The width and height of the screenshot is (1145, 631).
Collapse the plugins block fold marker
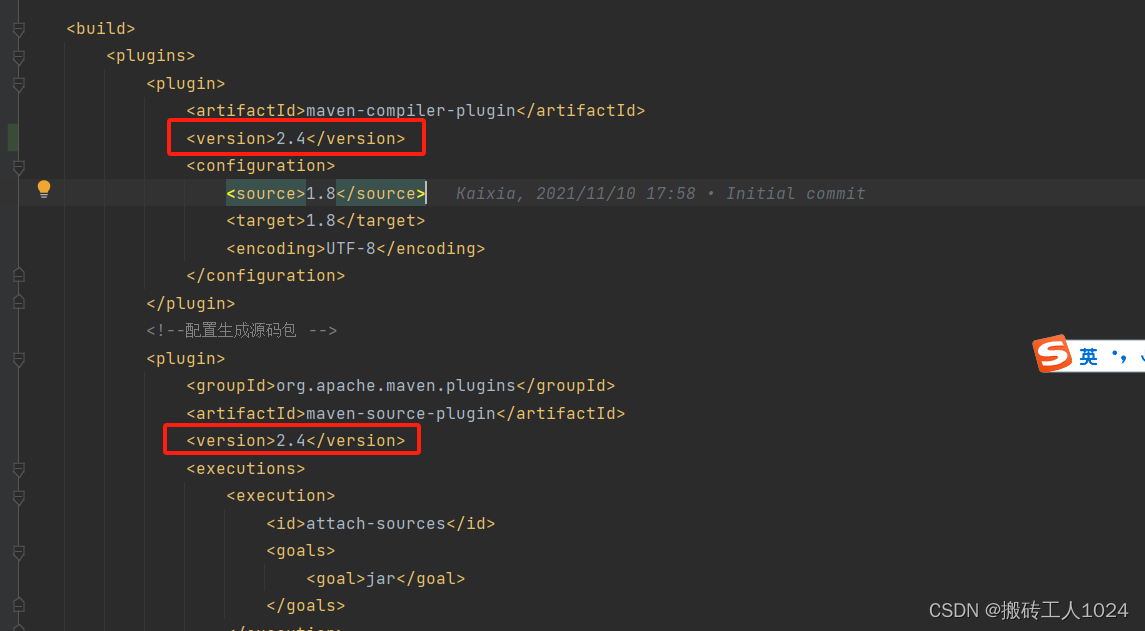point(18,55)
